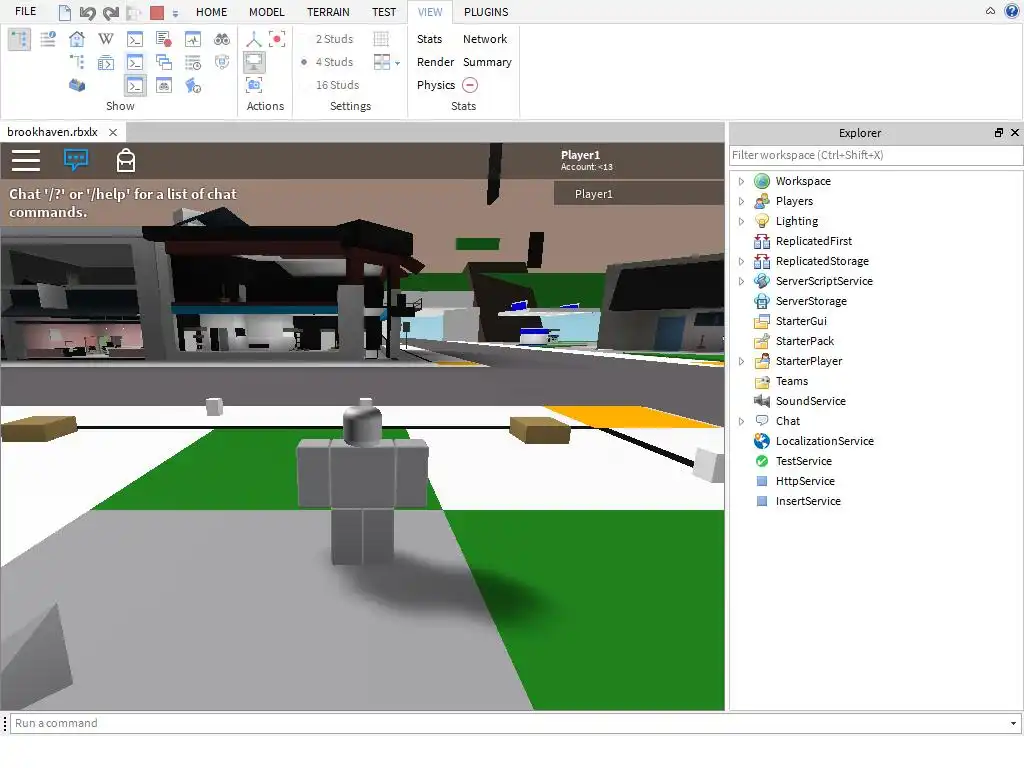The width and height of the screenshot is (1024, 768).
Task: Open the FILE menu
Action: [x=25, y=12]
